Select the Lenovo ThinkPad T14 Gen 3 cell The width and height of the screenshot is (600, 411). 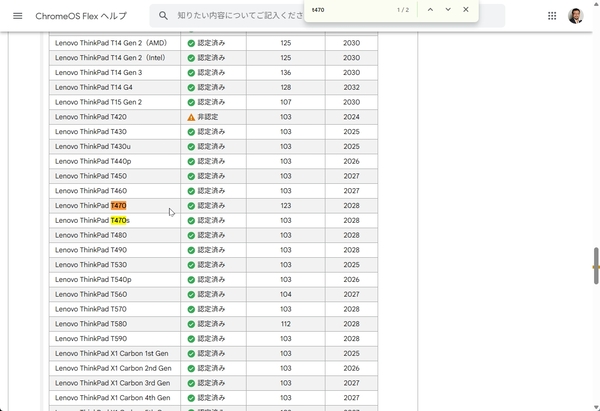115,72
